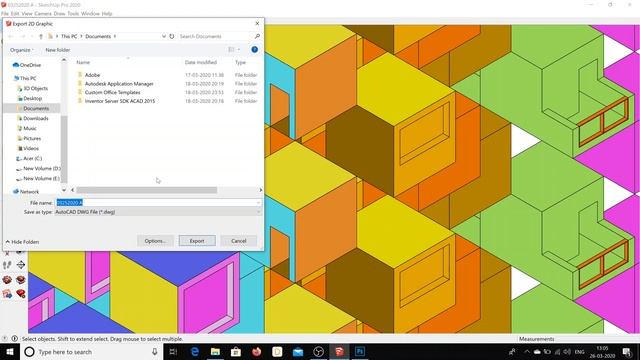Open SketchUp File menu
Screen dimensions: 640x360
pyautogui.click(x=5, y=13)
